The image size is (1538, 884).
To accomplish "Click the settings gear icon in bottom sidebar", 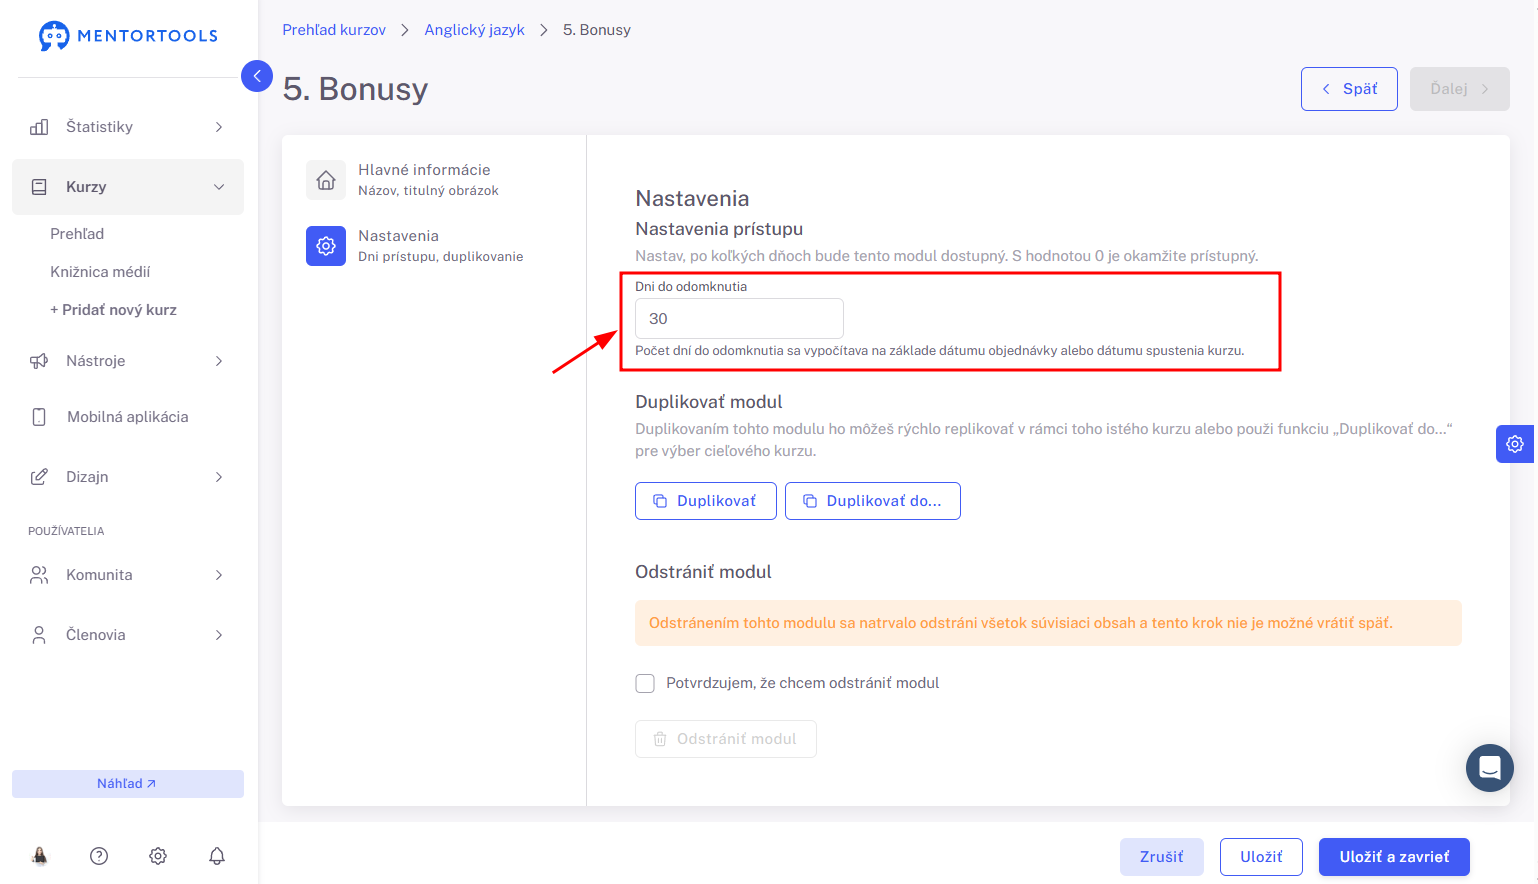I will (x=158, y=856).
